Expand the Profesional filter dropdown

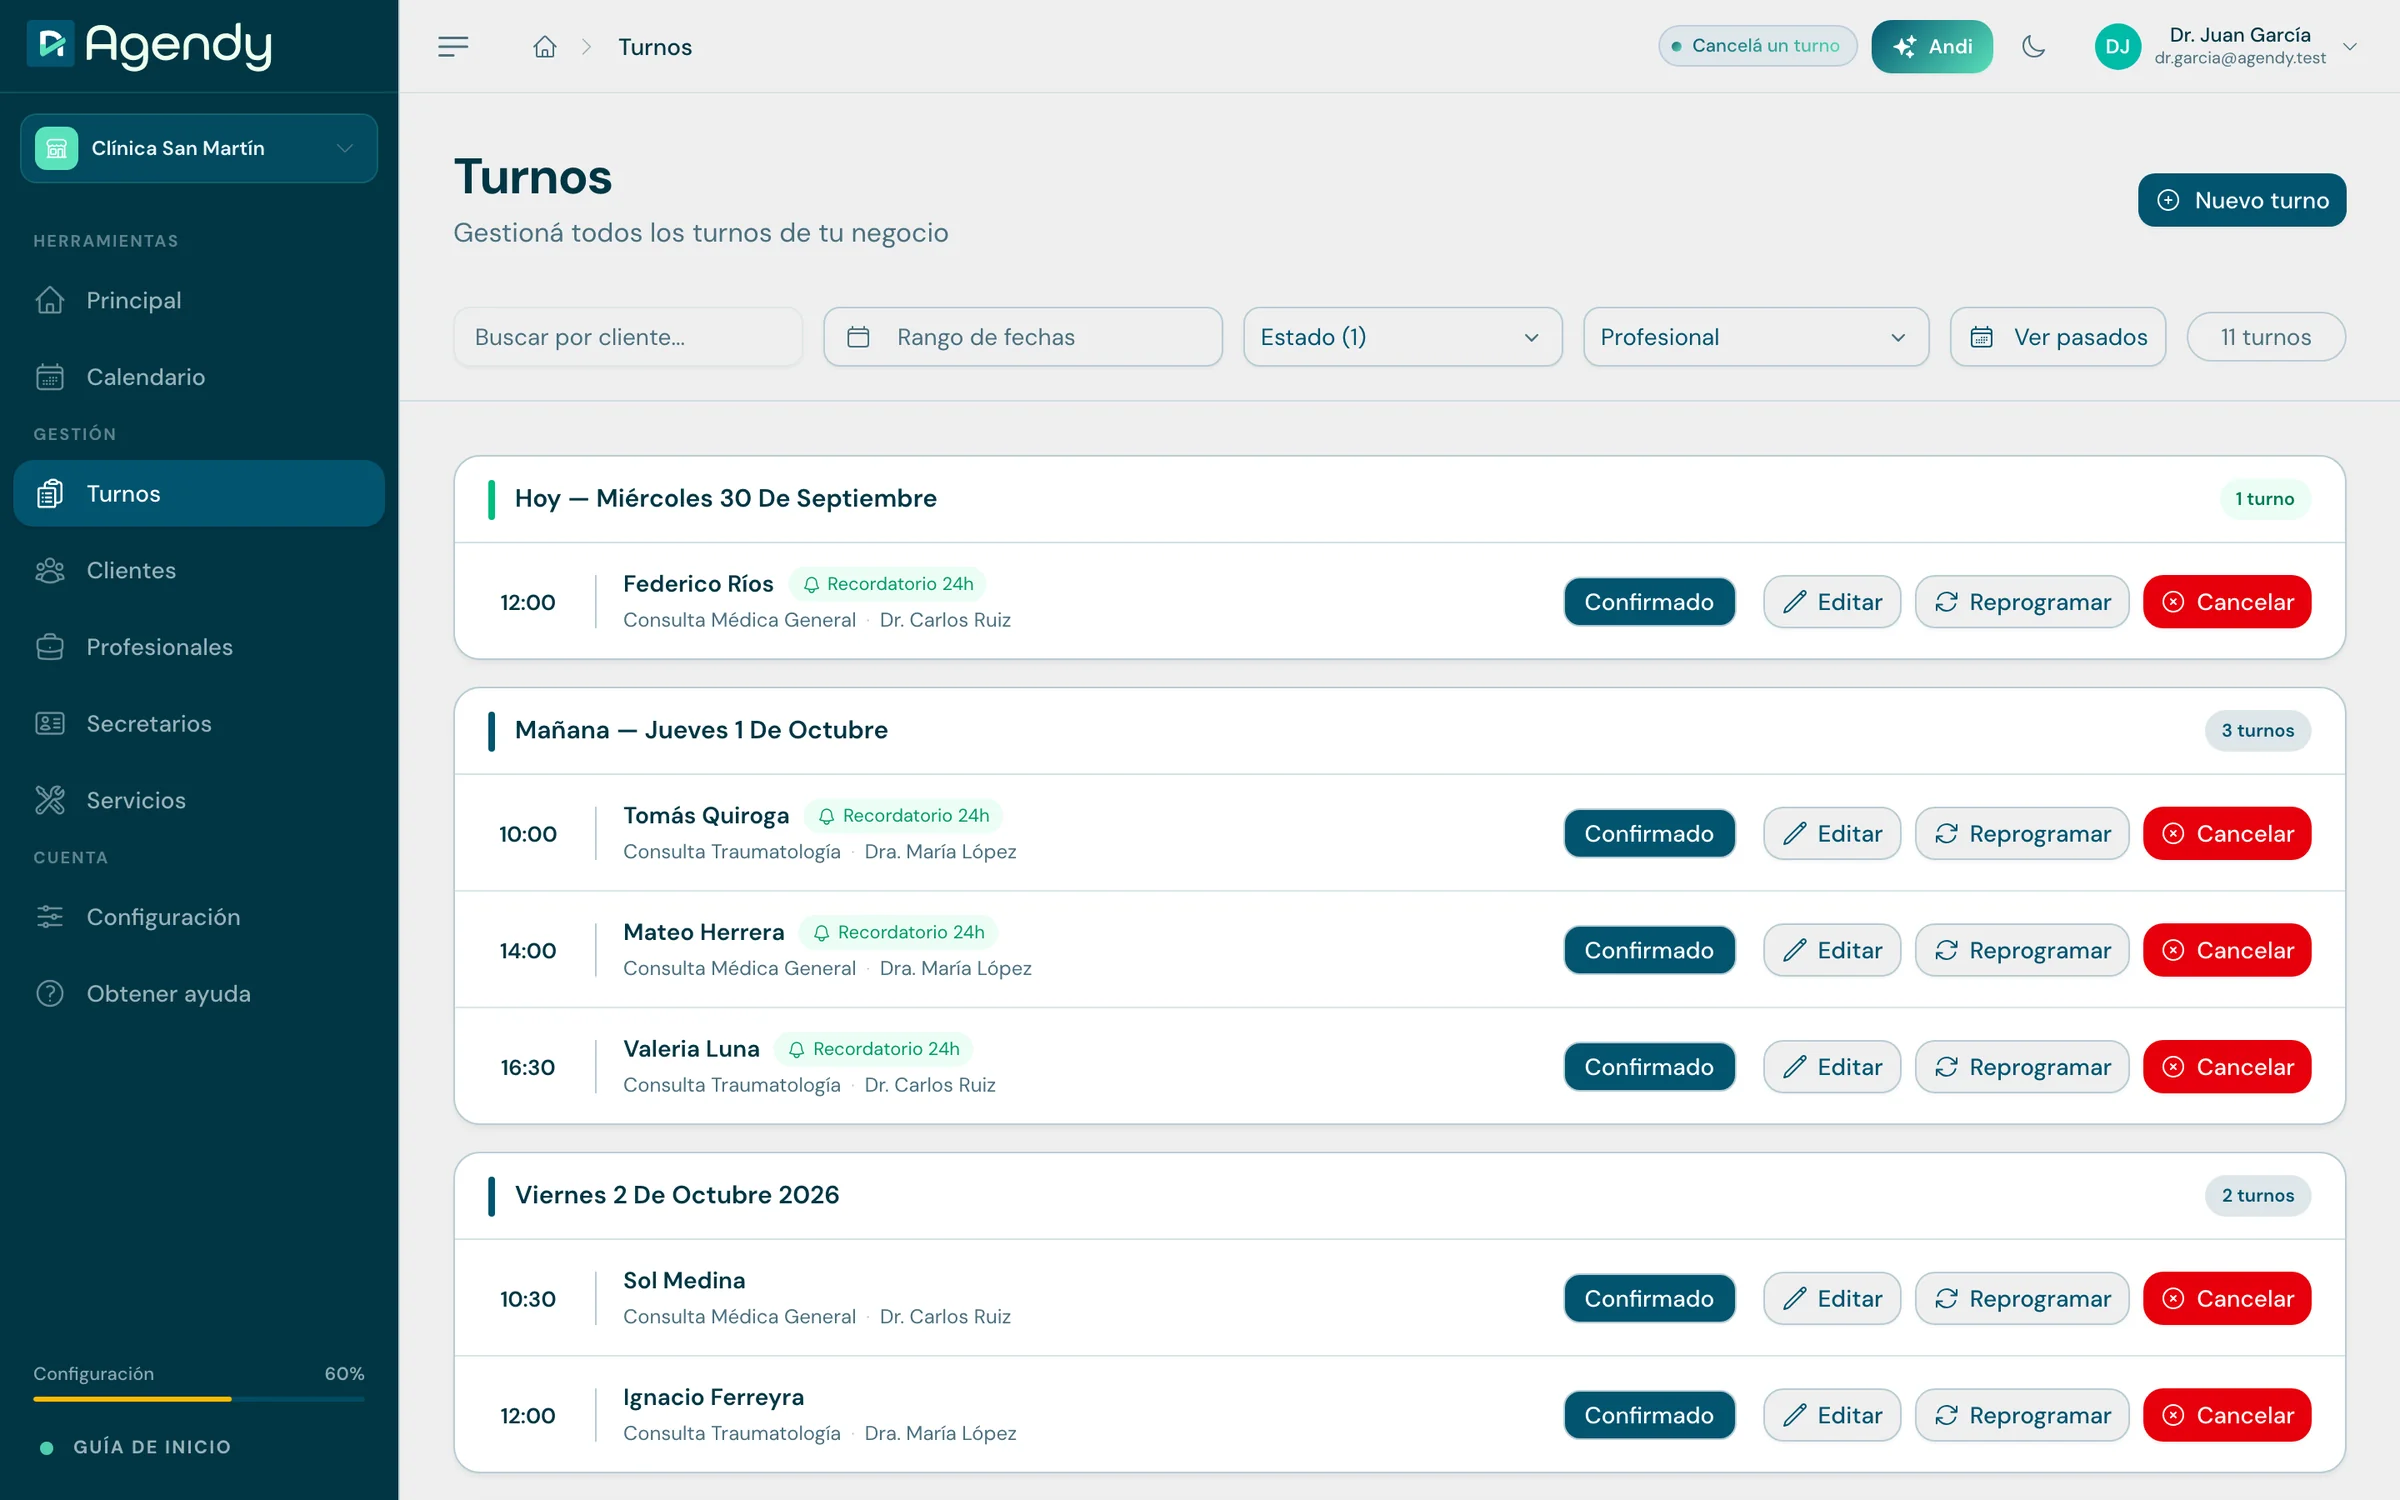coord(1755,337)
